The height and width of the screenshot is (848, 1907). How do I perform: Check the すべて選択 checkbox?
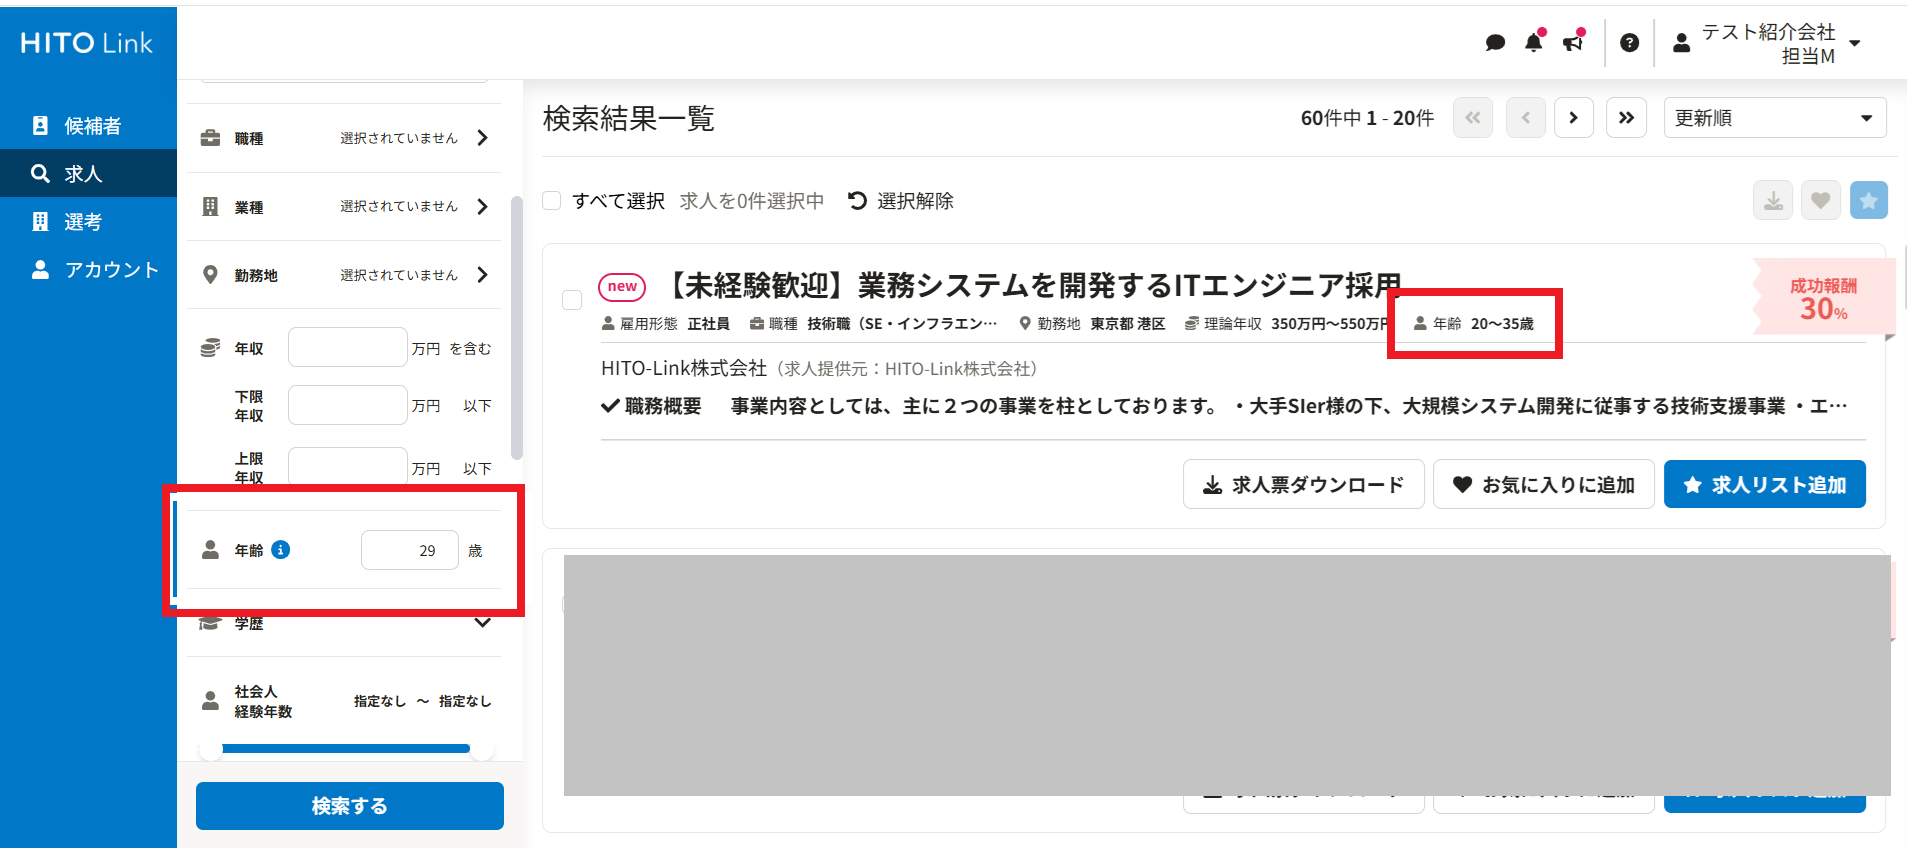pos(552,201)
